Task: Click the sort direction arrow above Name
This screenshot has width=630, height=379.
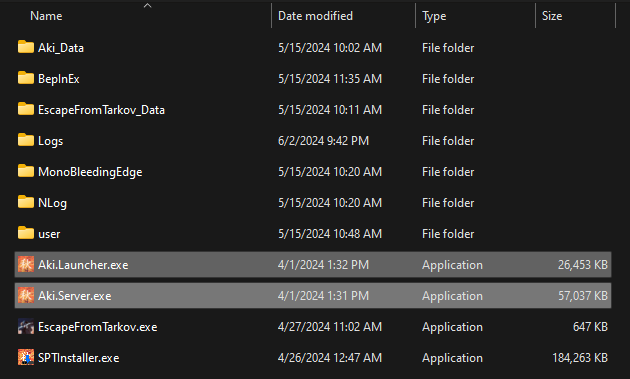Action: point(147,5)
